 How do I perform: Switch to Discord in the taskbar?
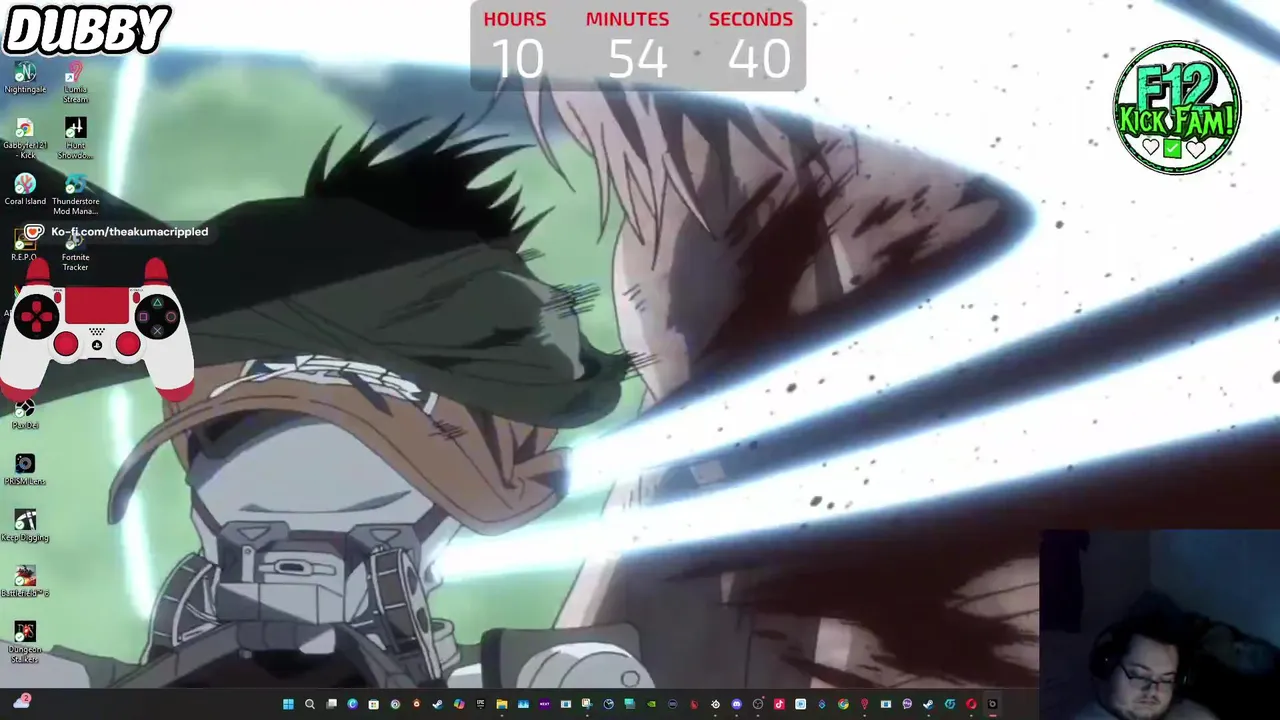736,704
